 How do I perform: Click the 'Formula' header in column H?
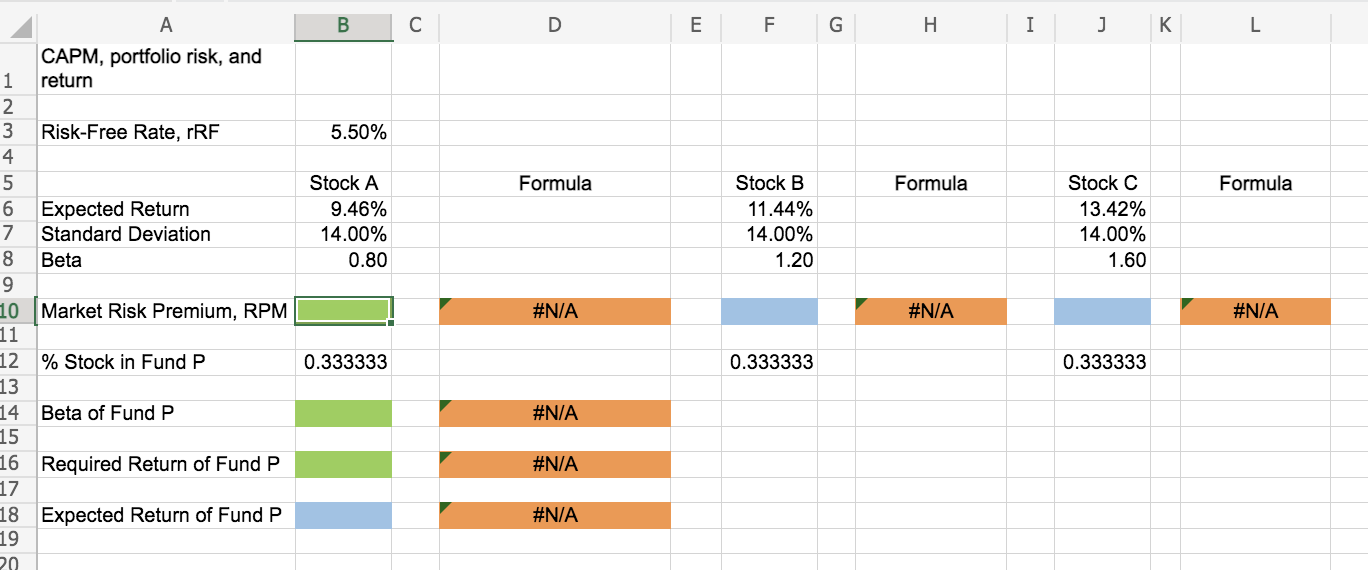pyautogui.click(x=930, y=183)
